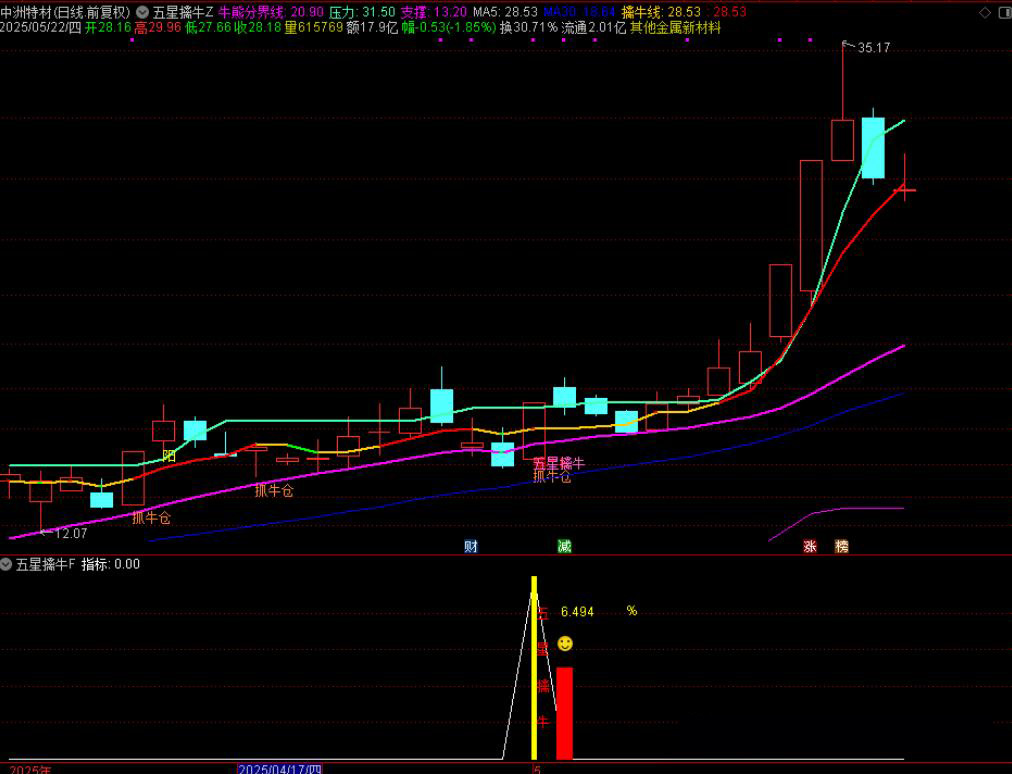Viewport: 1012px width, 774px height.
Task: Click the 榜 ranking marker icon
Action: pyautogui.click(x=841, y=547)
